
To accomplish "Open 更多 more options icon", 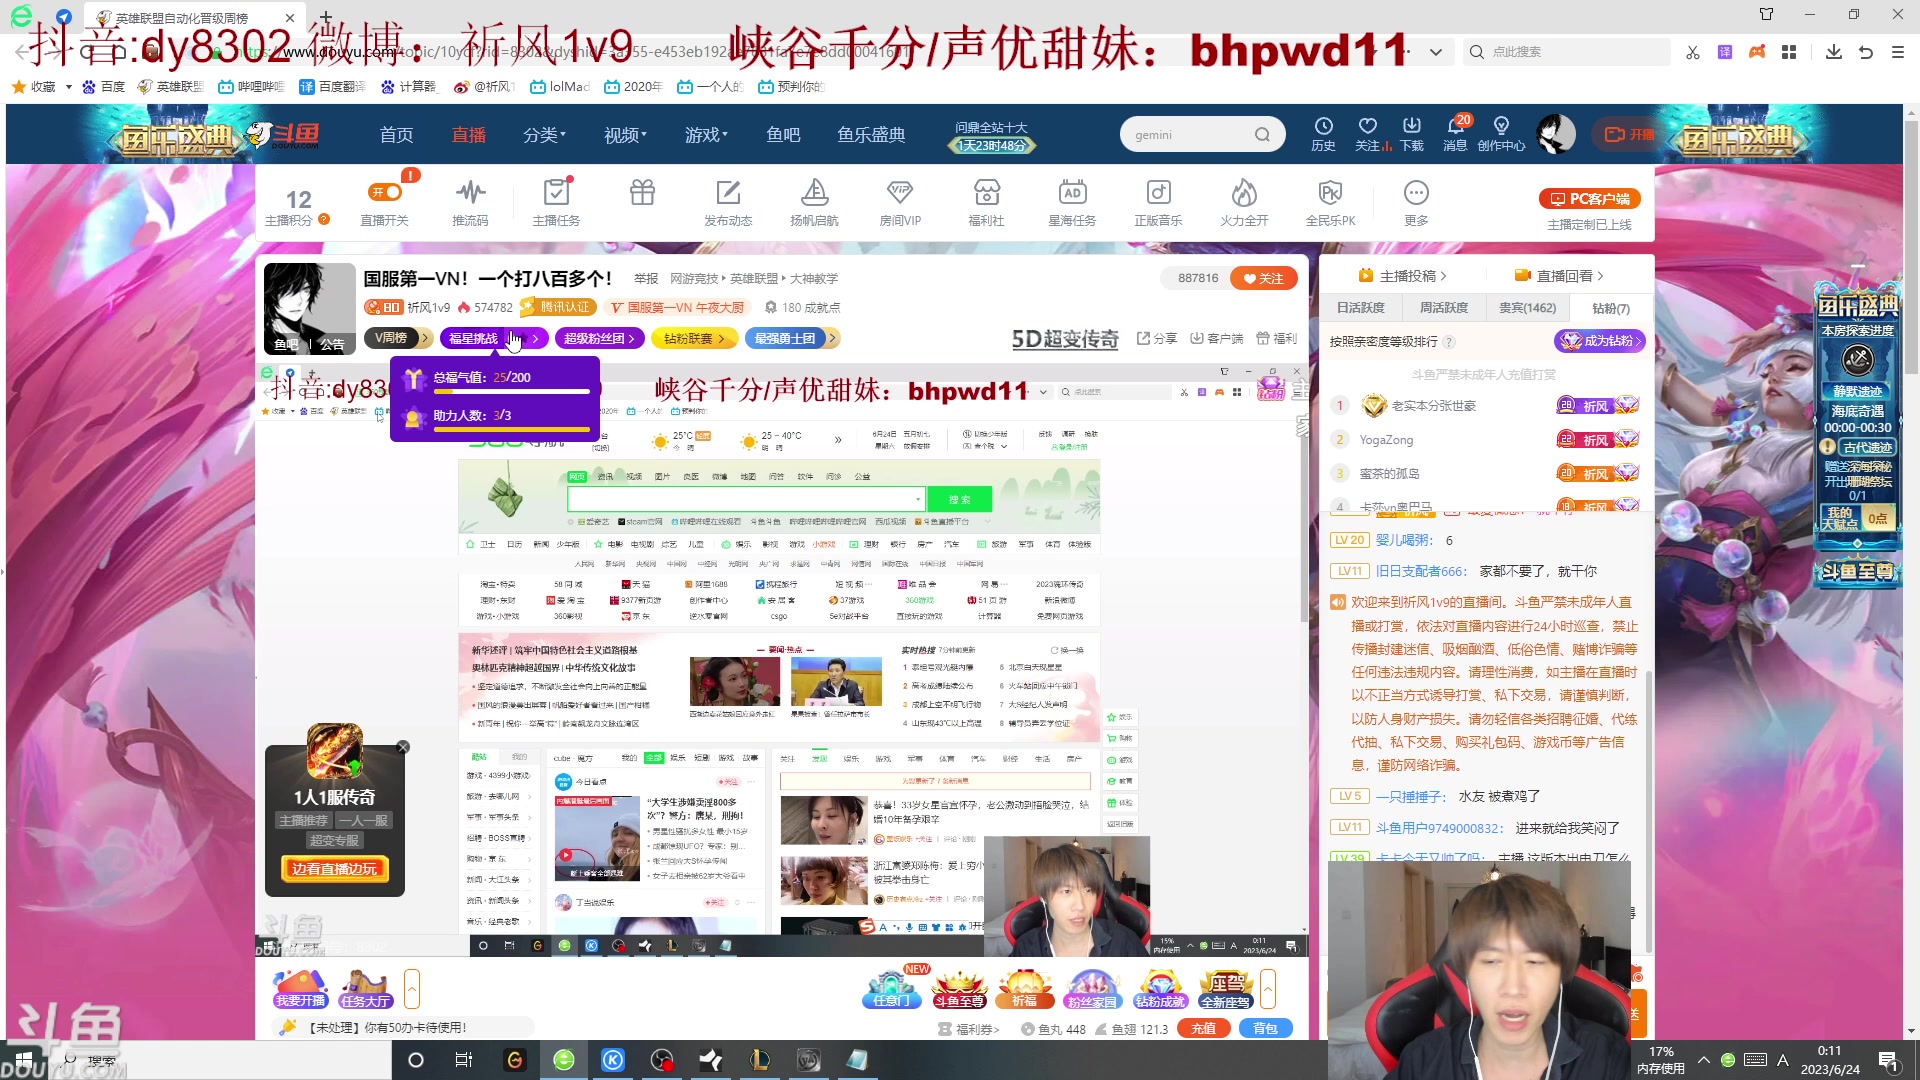I will [x=1416, y=201].
